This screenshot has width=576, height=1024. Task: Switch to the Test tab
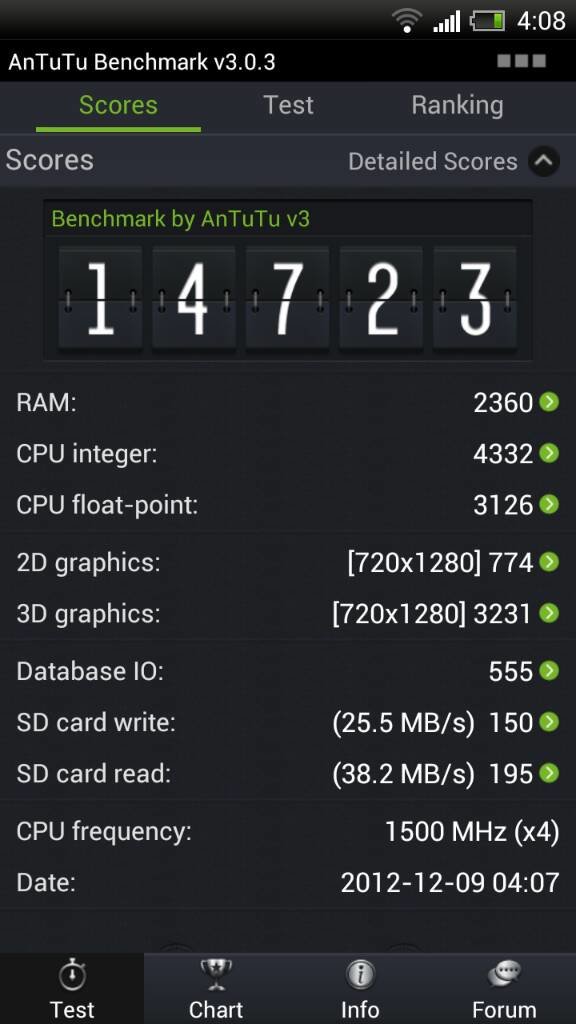point(289,105)
